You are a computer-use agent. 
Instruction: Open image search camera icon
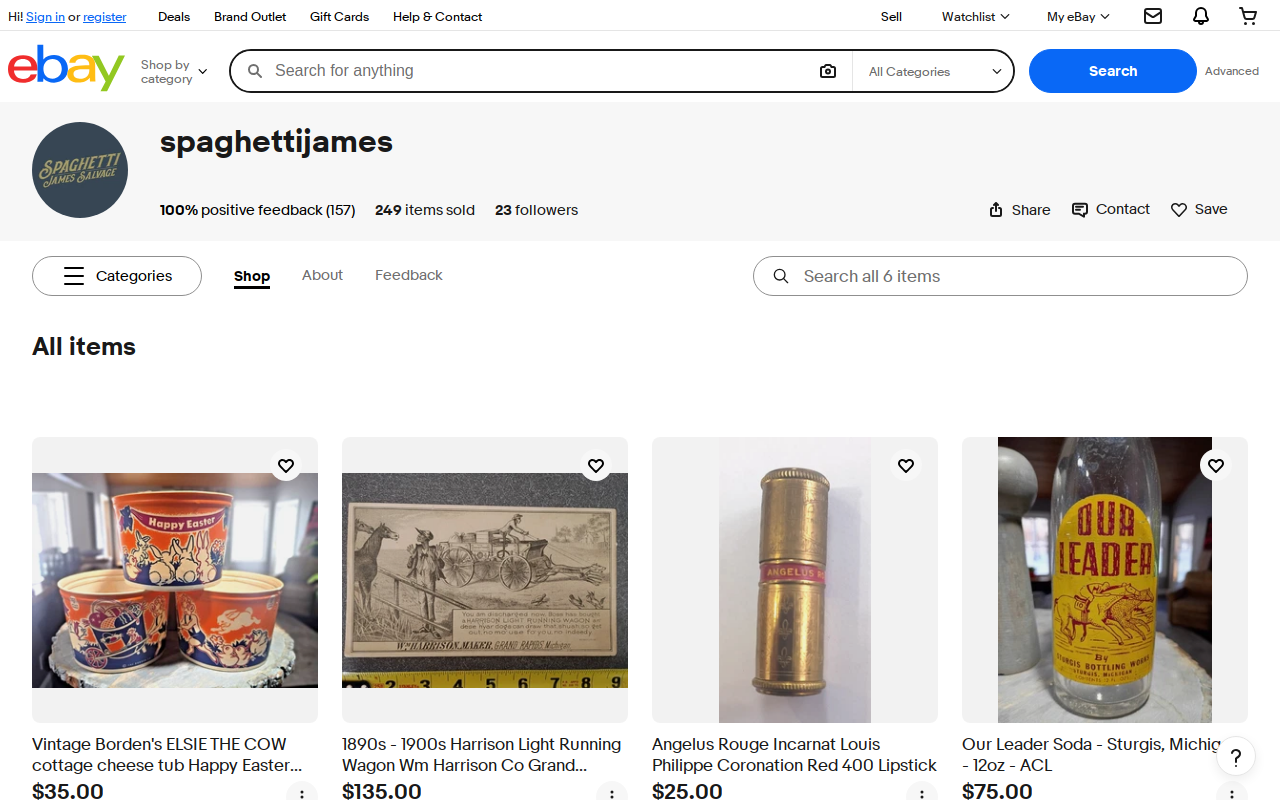(x=827, y=71)
